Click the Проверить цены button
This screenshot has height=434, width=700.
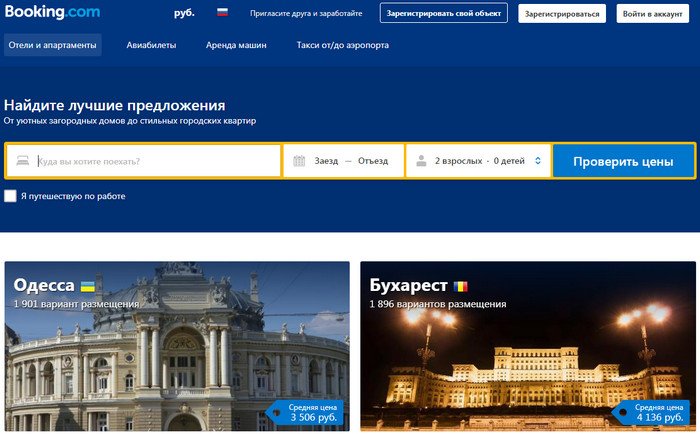[x=623, y=161]
